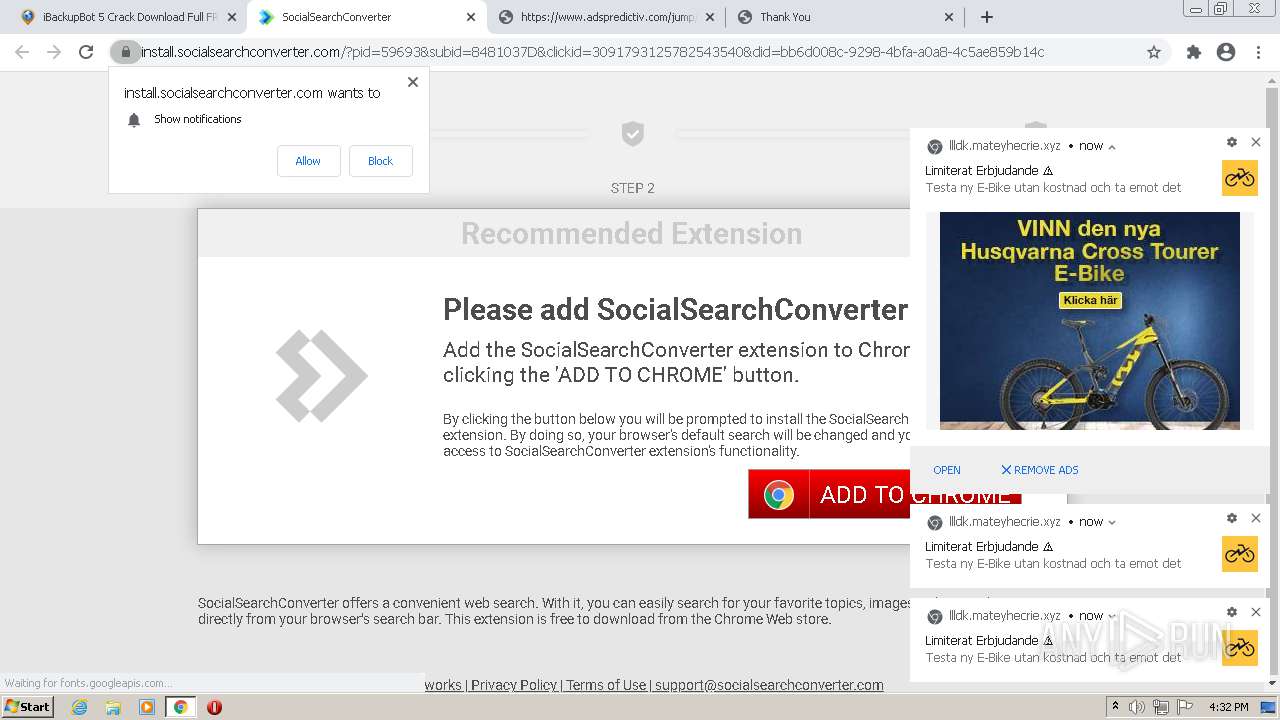This screenshot has height=720, width=1280.
Task: Open Windows Explorer folder from taskbar
Action: tap(113, 707)
